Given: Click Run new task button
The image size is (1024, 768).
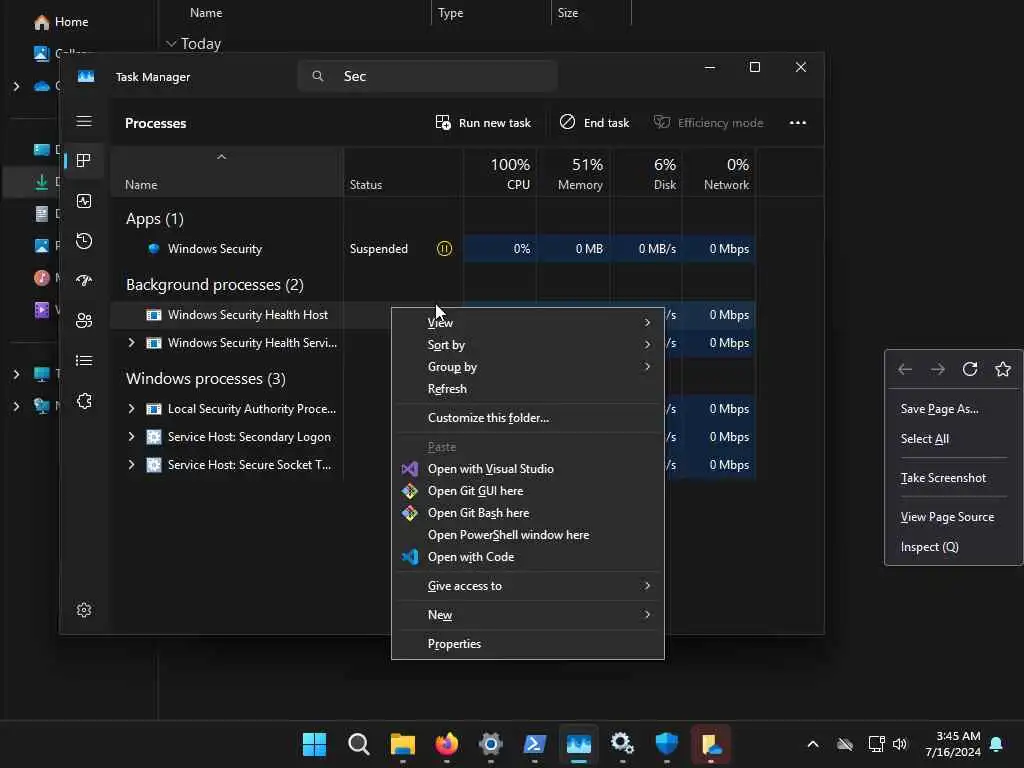Looking at the screenshot, I should coord(483,123).
